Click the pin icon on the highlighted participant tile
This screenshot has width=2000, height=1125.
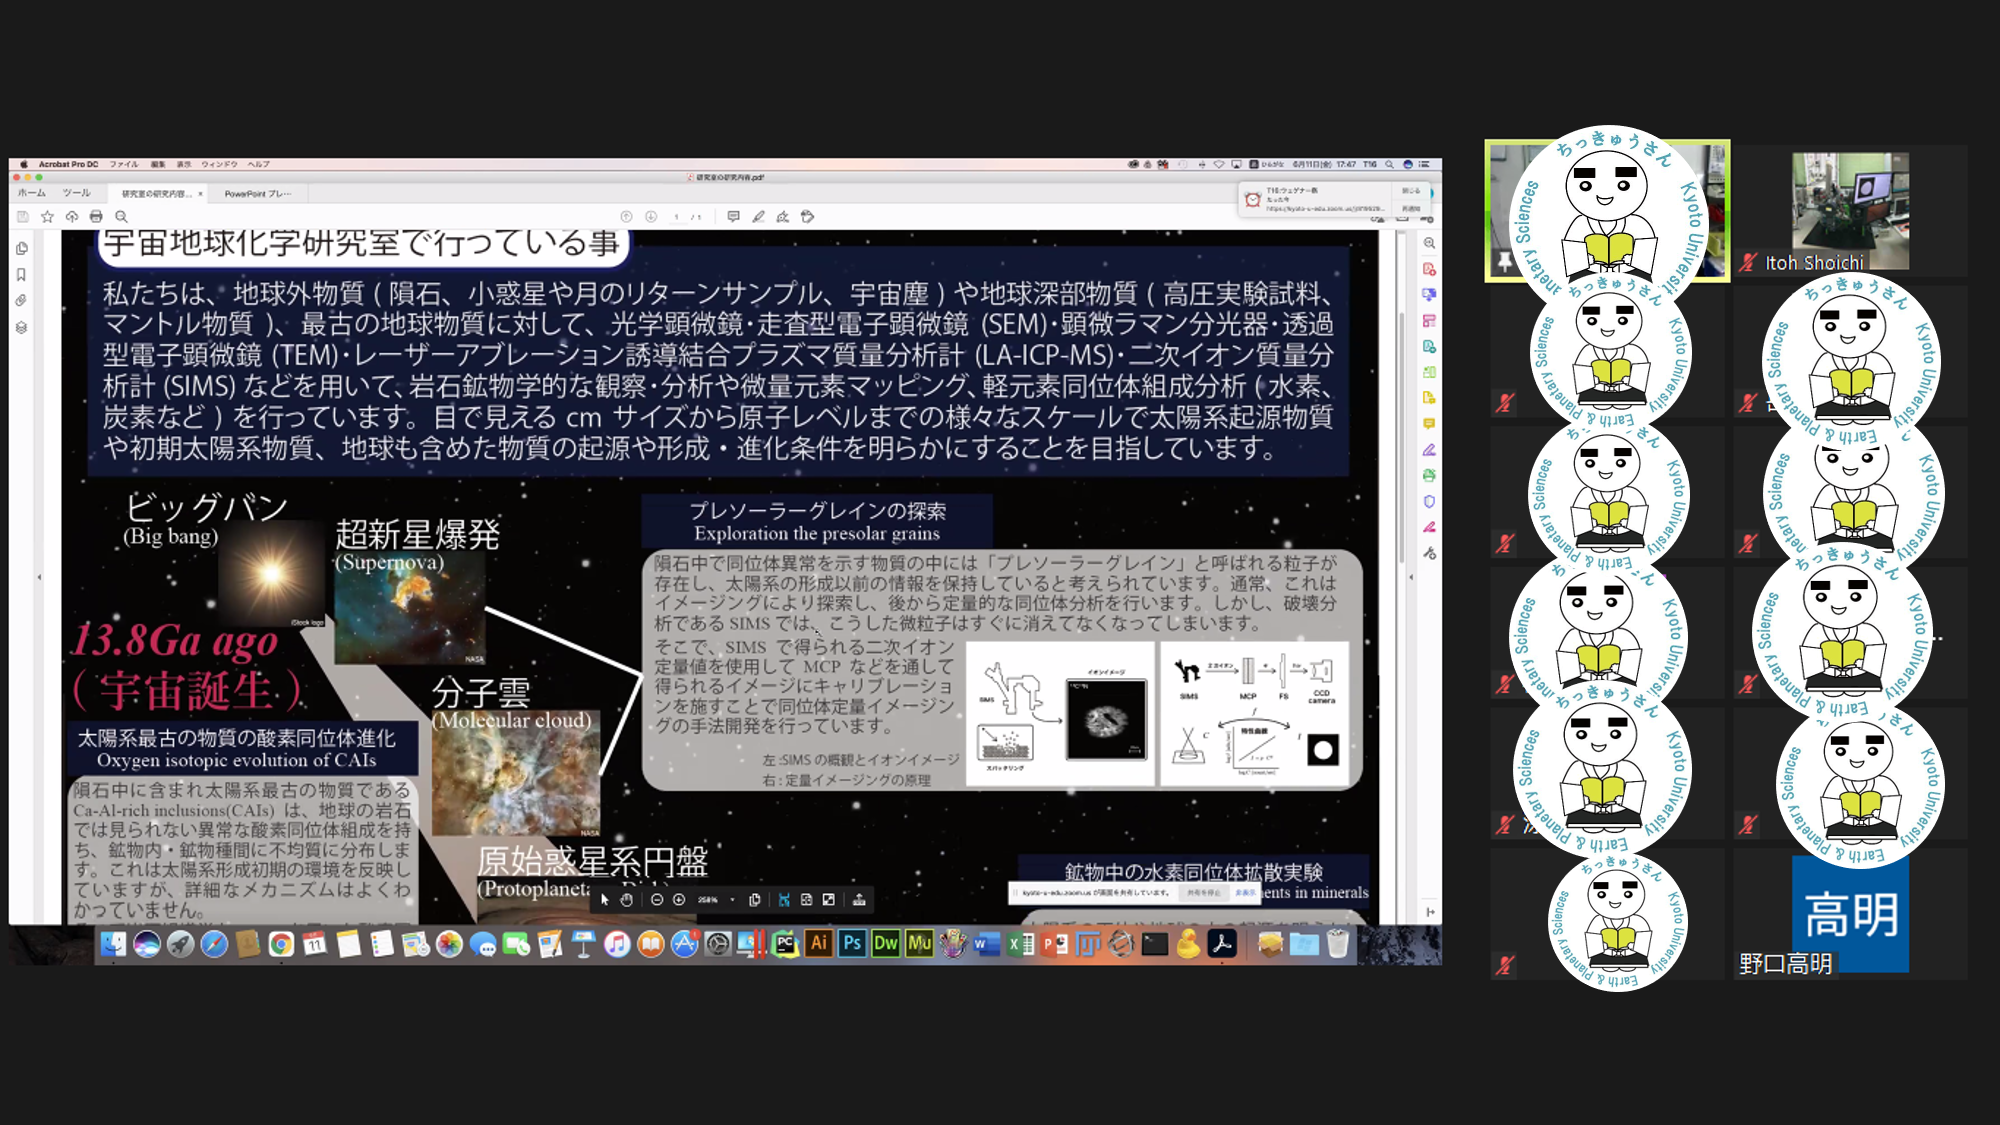[x=1504, y=262]
